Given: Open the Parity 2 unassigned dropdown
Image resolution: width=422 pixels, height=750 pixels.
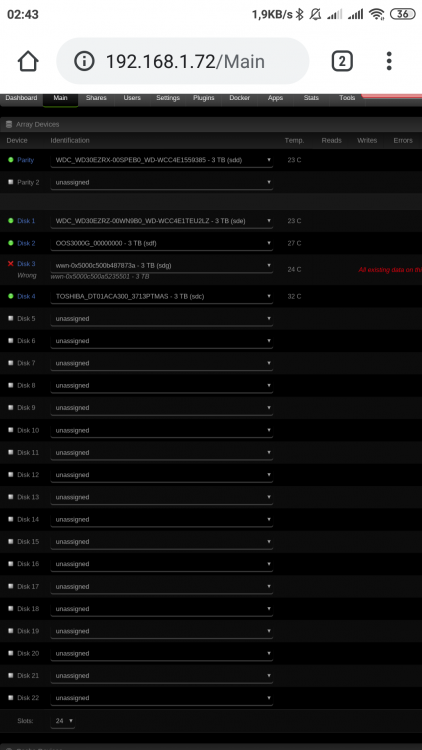Looking at the screenshot, I should coord(162,182).
